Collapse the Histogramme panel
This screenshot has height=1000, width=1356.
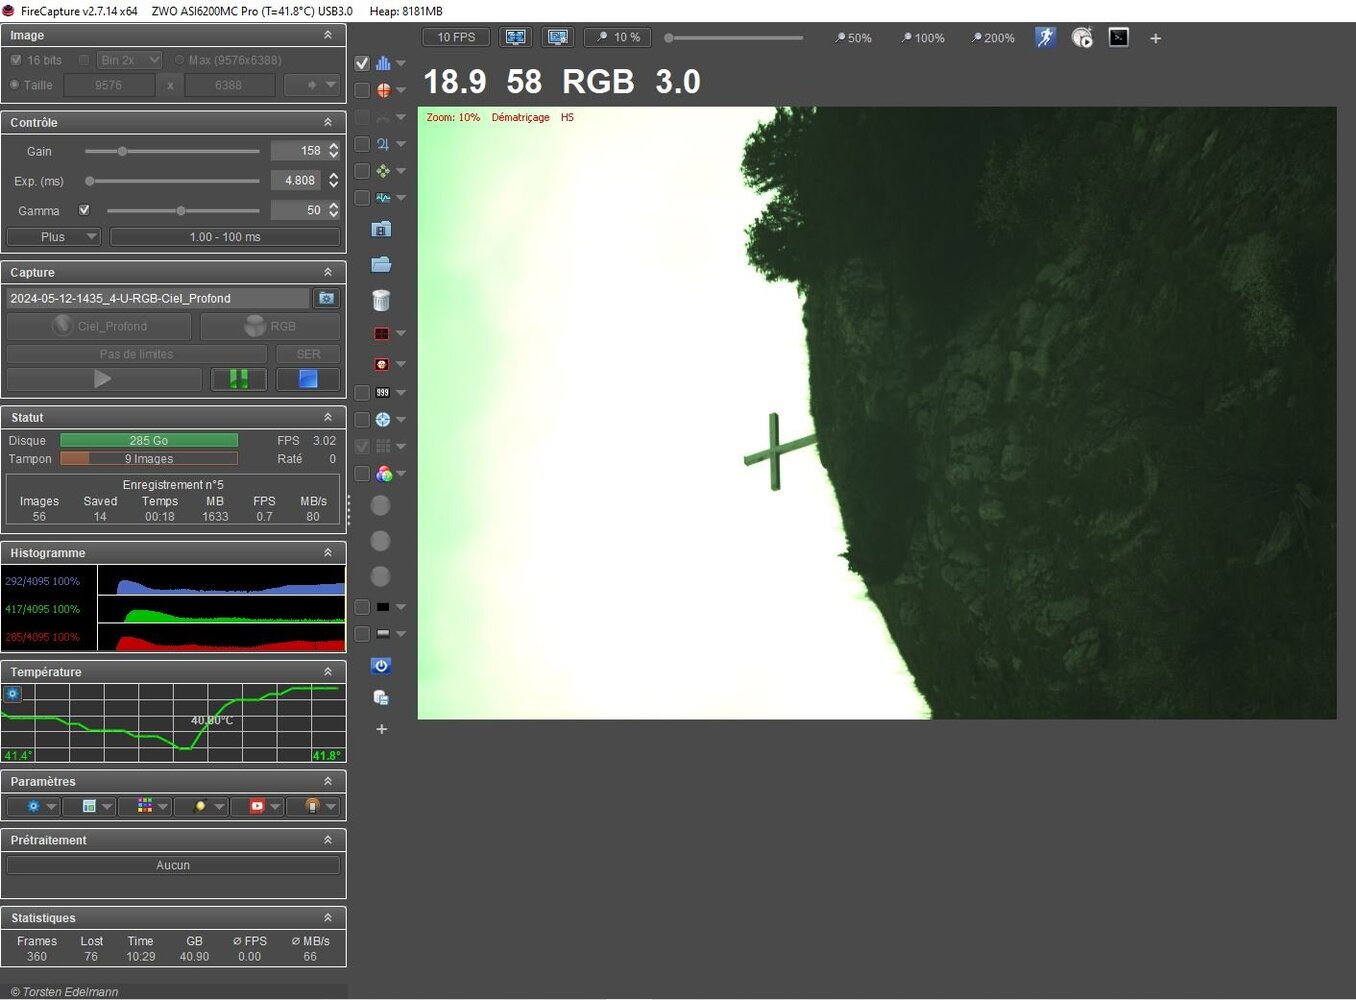[x=327, y=553]
